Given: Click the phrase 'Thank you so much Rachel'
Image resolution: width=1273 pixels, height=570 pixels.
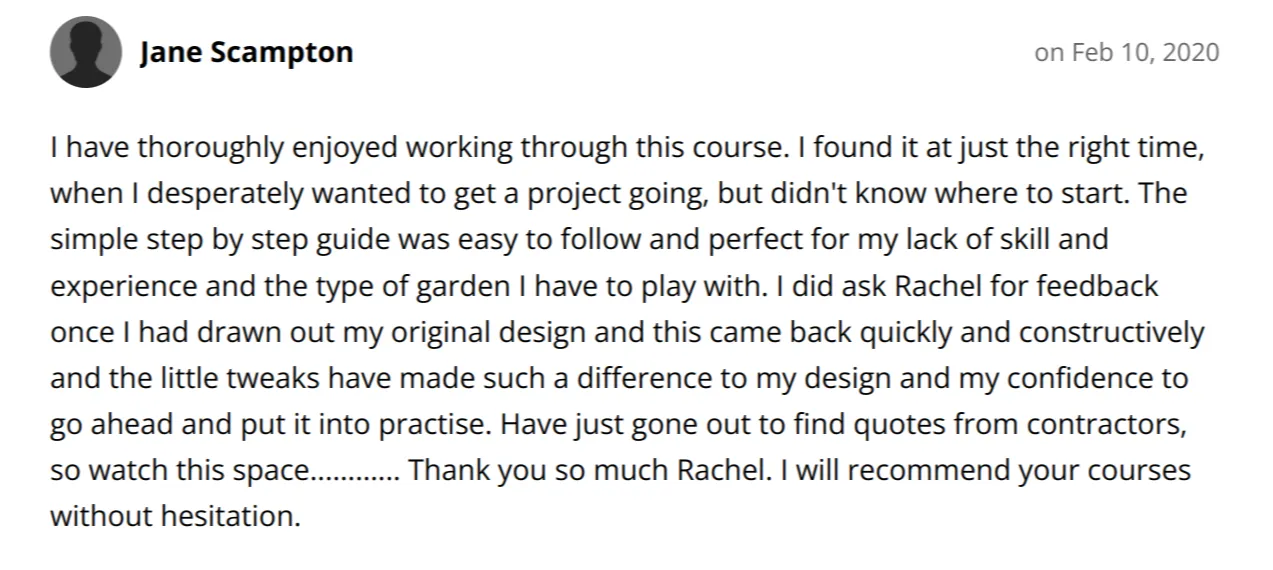Looking at the screenshot, I should (x=590, y=471).
